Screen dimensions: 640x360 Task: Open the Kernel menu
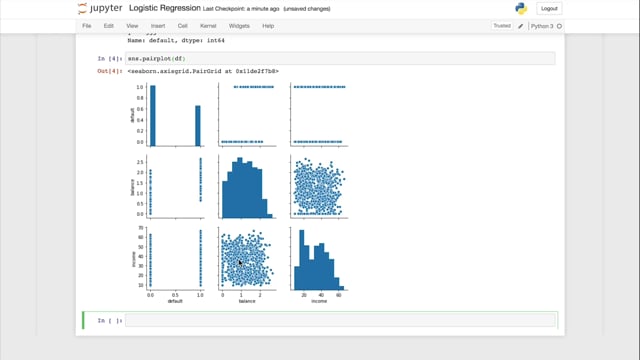[x=208, y=26]
